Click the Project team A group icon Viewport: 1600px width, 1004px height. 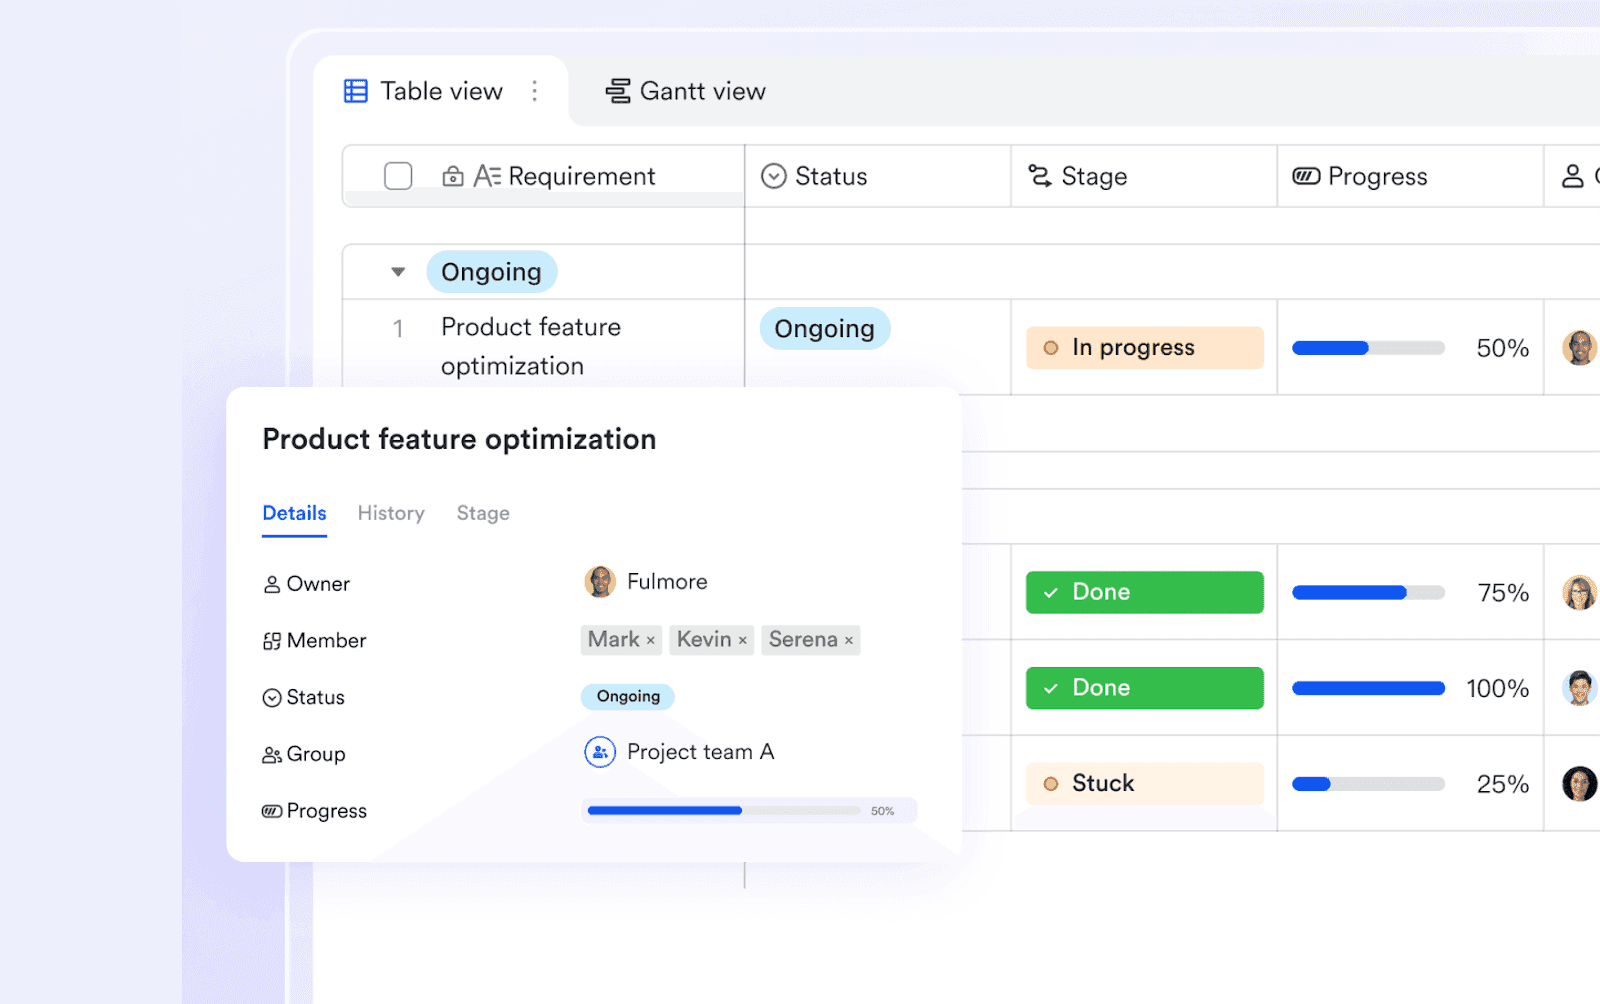pos(600,752)
